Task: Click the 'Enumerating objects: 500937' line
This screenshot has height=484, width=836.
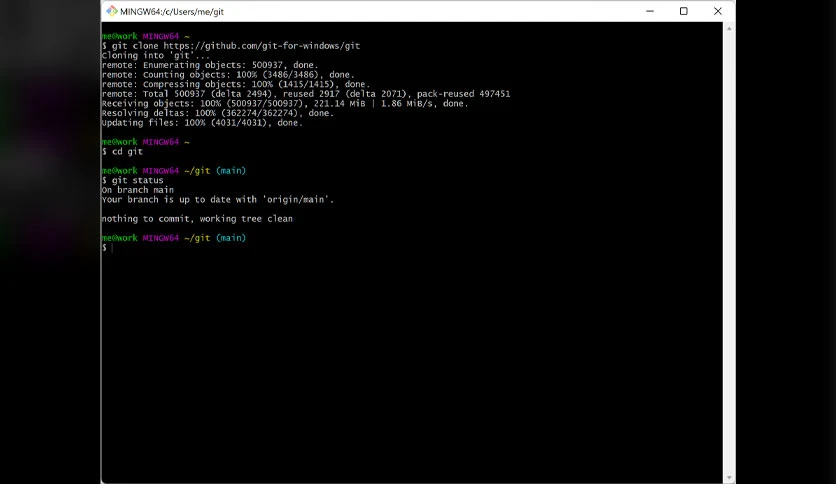Action: coord(210,65)
